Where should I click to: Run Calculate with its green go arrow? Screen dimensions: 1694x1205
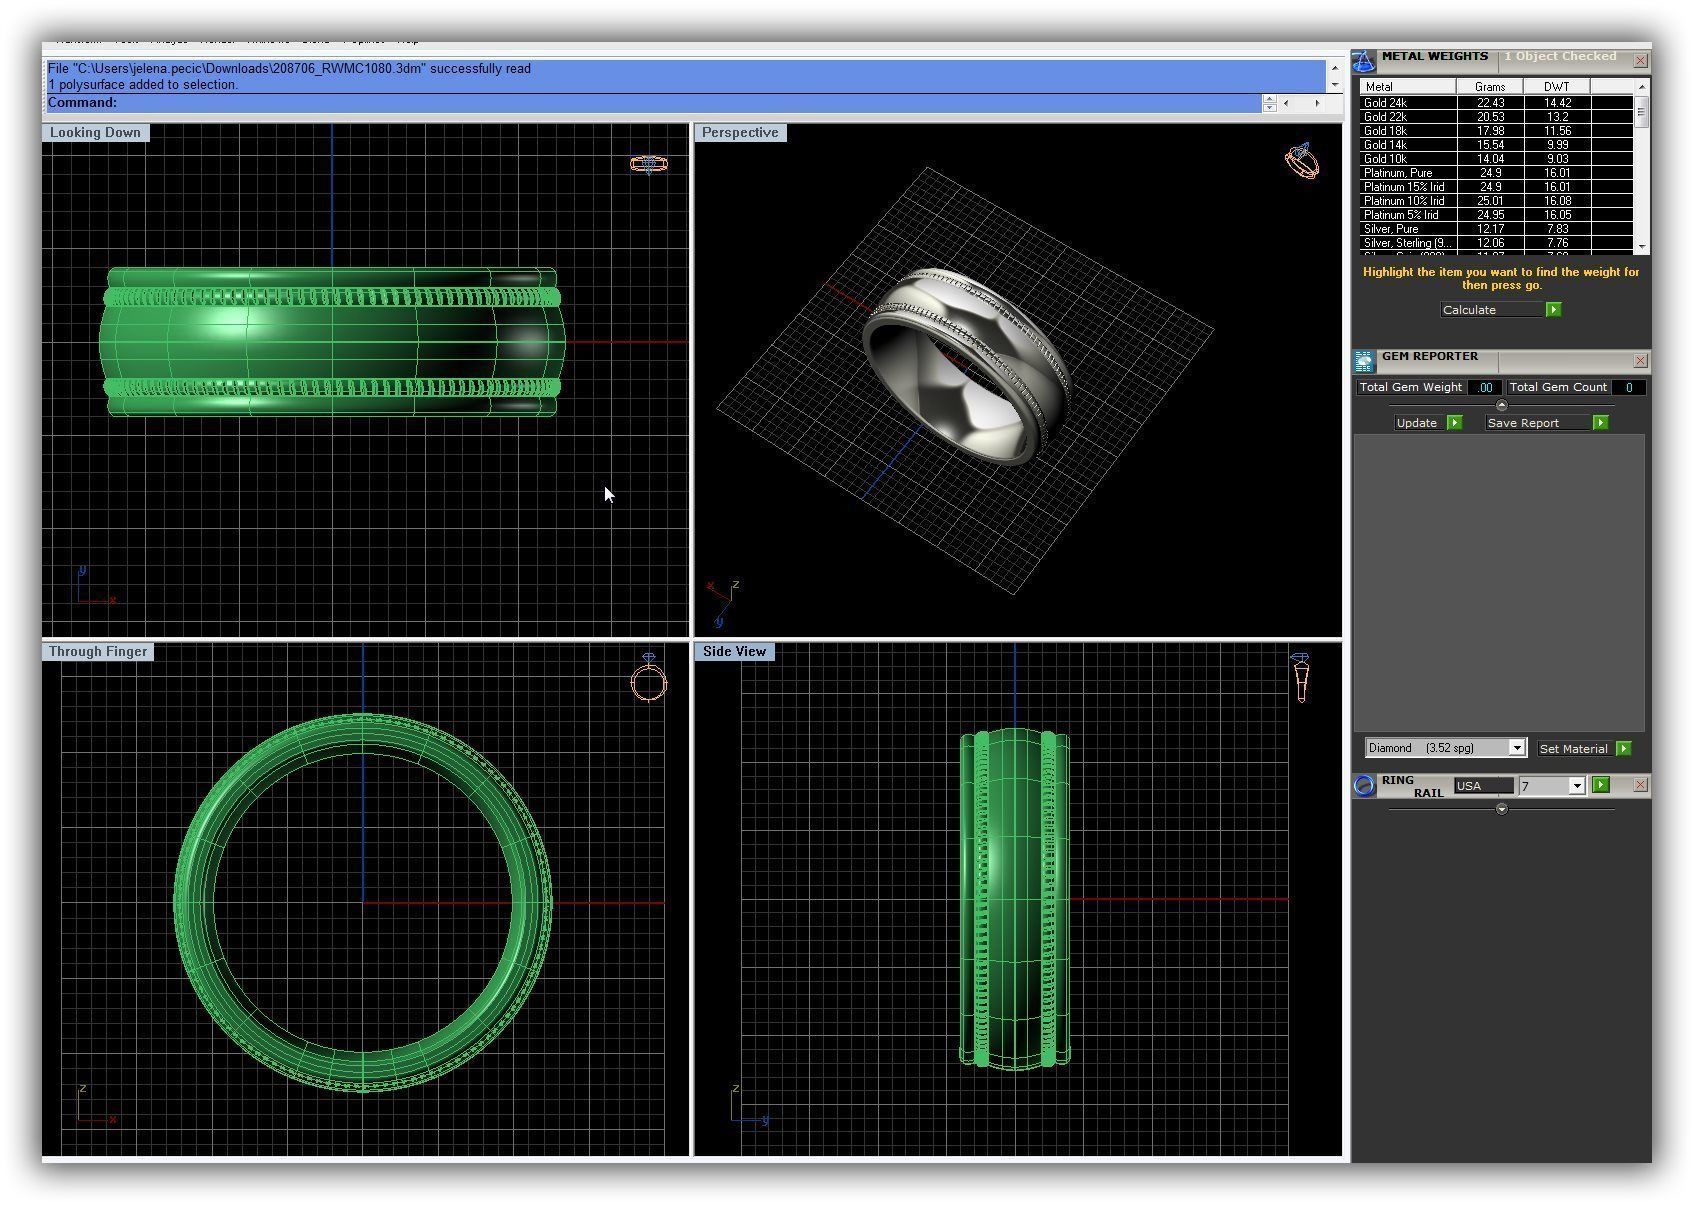1553,310
